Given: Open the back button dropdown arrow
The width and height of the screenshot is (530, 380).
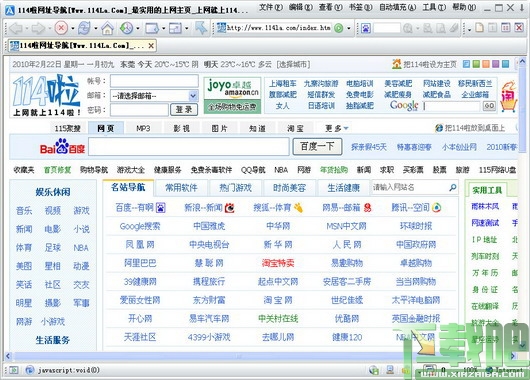Looking at the screenshot, I should [26, 28].
